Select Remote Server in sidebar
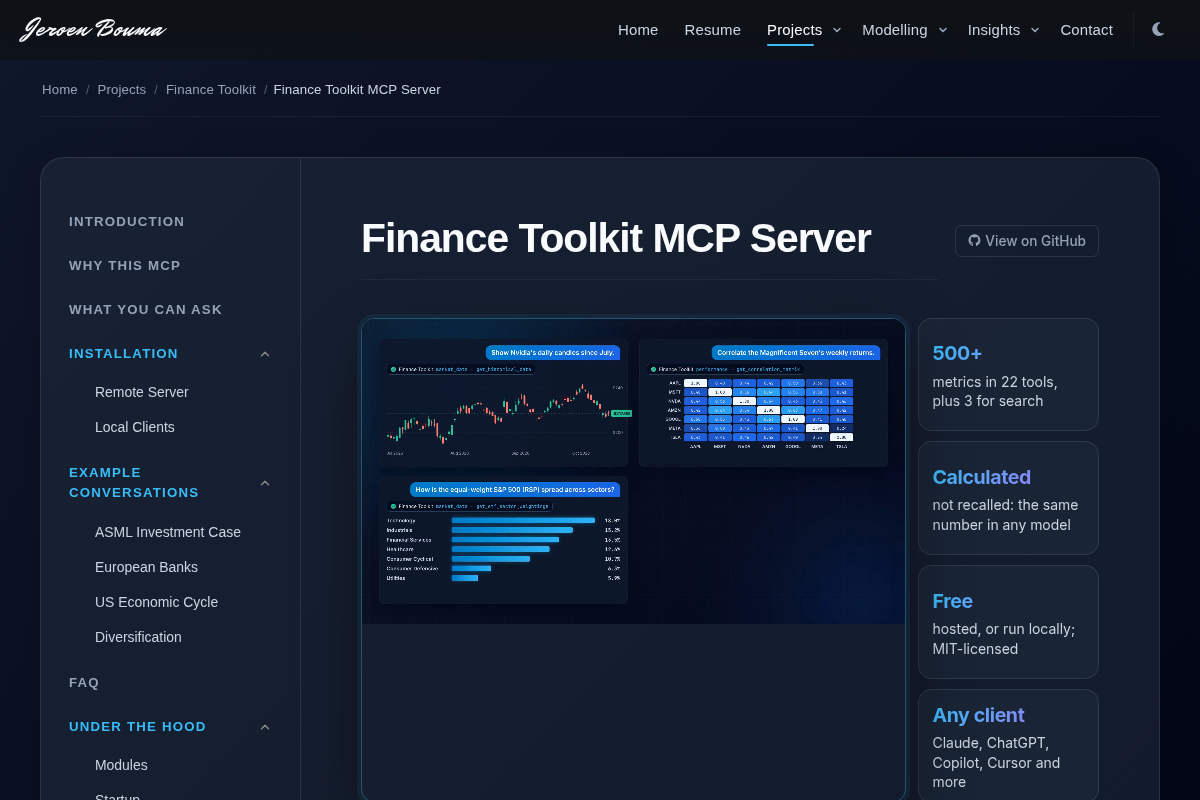This screenshot has height=800, width=1200. click(x=142, y=392)
